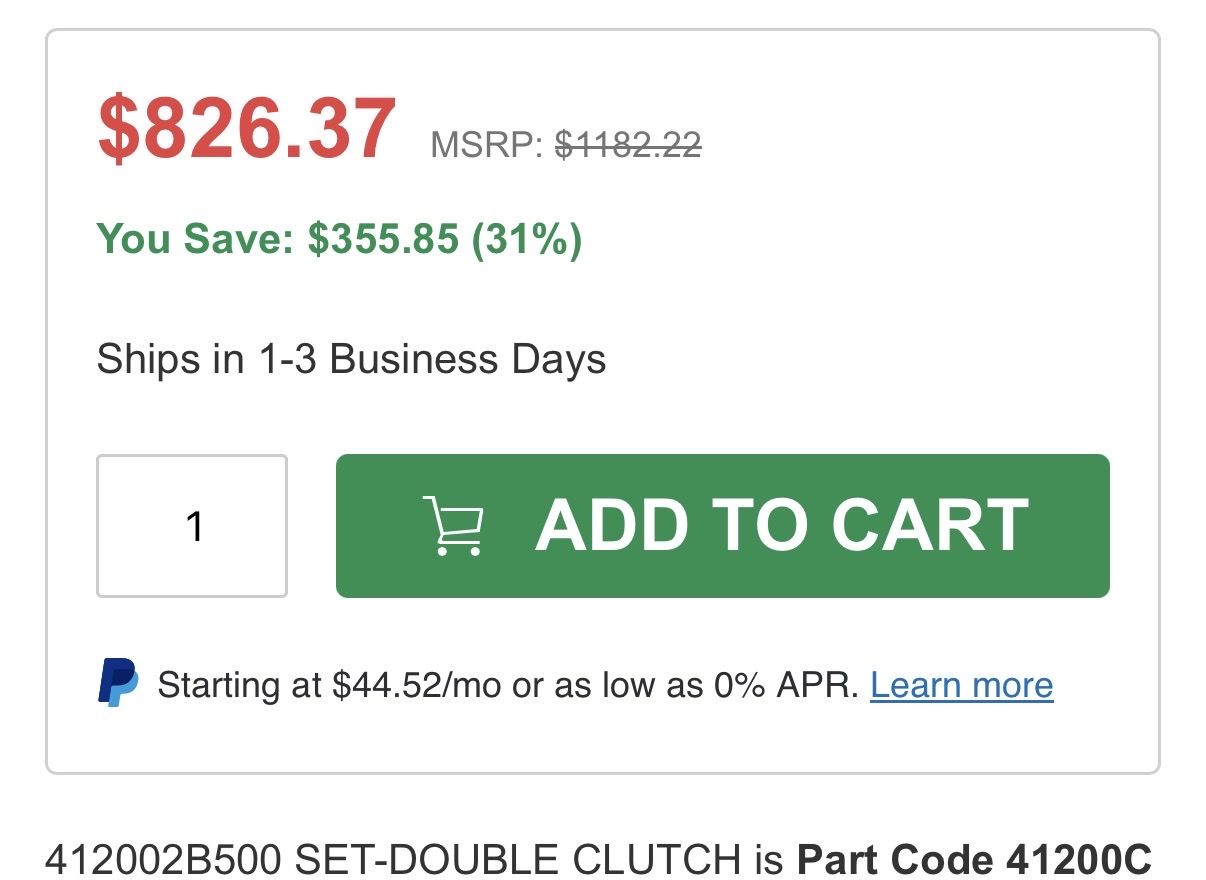Click the You Save label

(196, 240)
